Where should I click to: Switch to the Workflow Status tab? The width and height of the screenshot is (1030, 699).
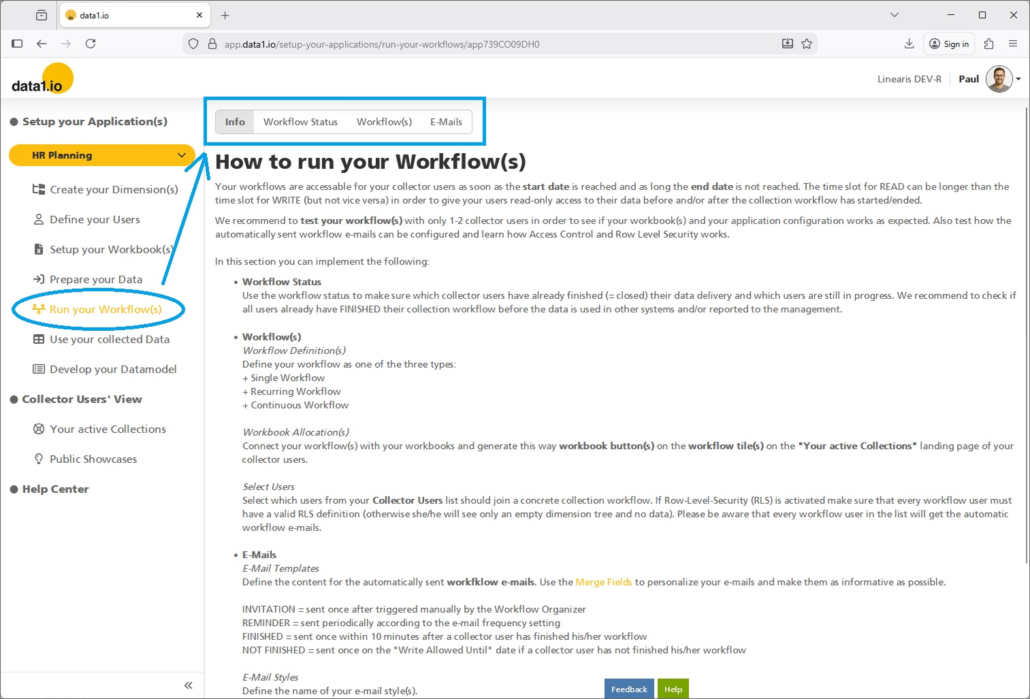pyautogui.click(x=300, y=122)
